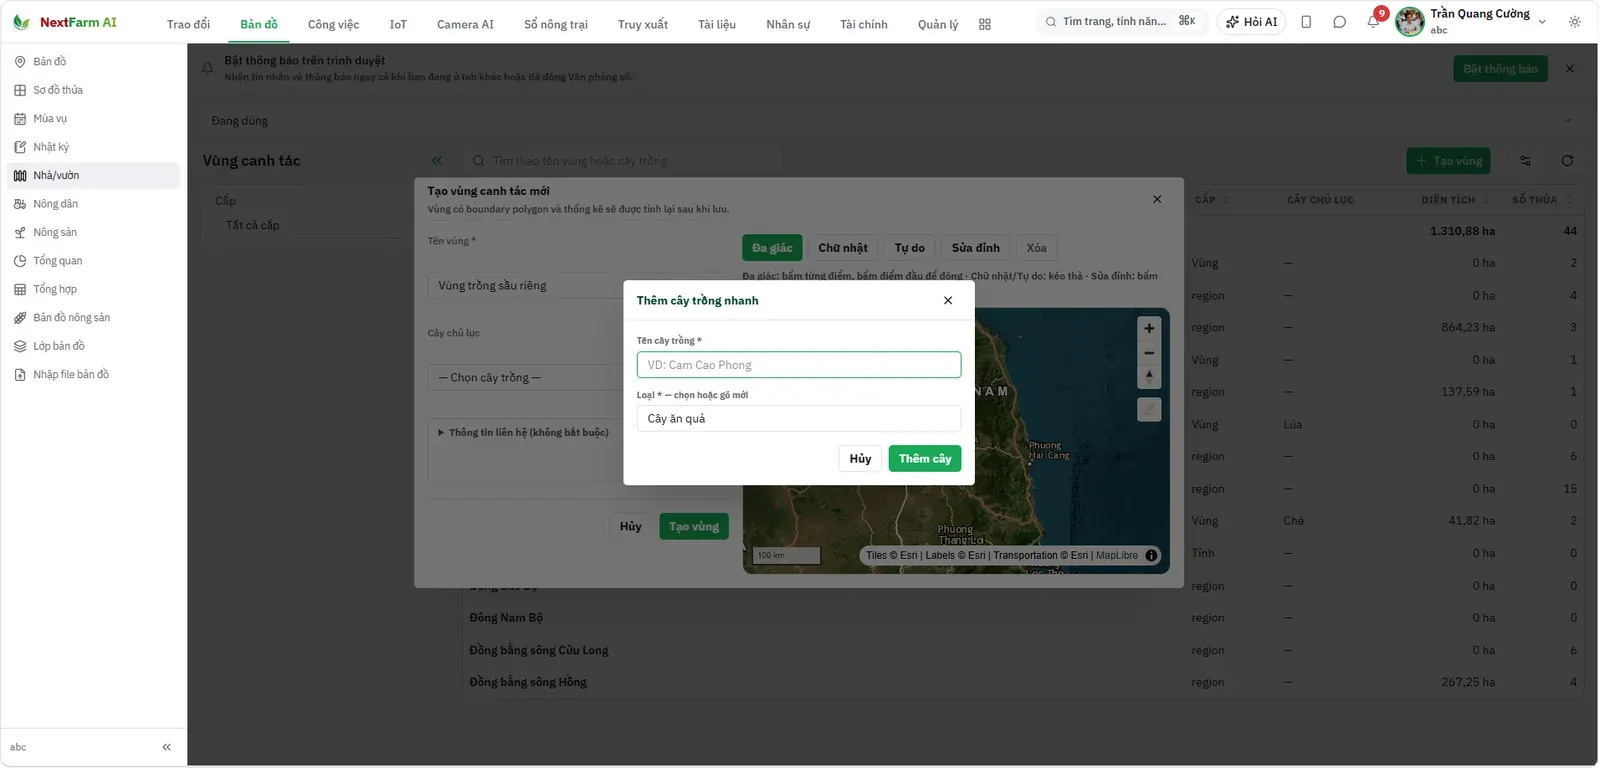
Task: Reset map bearing with the compass button
Action: (x=1149, y=377)
